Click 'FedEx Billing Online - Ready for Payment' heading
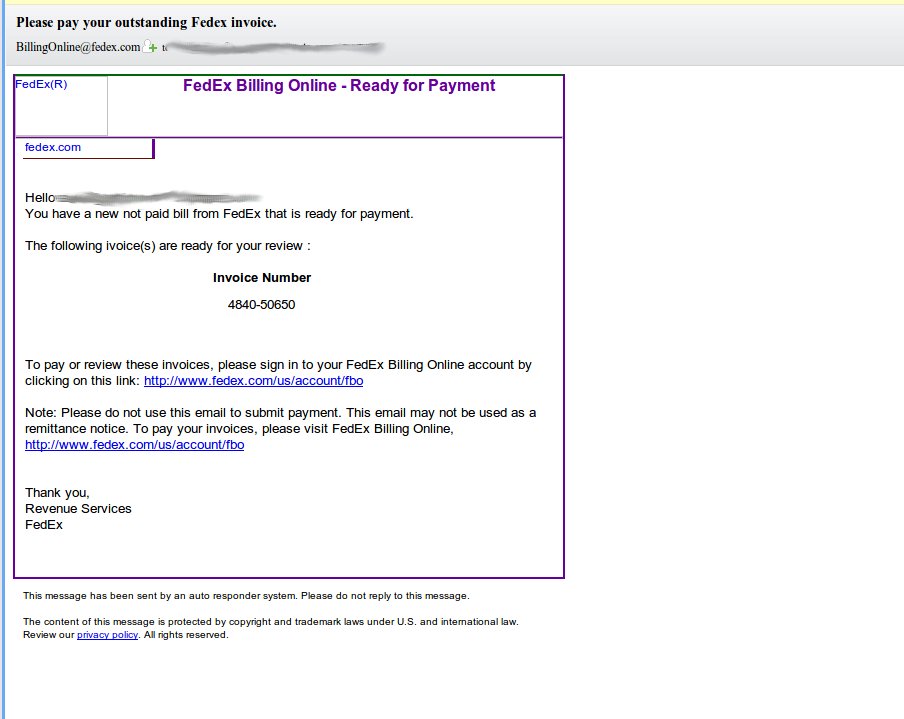This screenshot has width=904, height=719. click(x=339, y=86)
